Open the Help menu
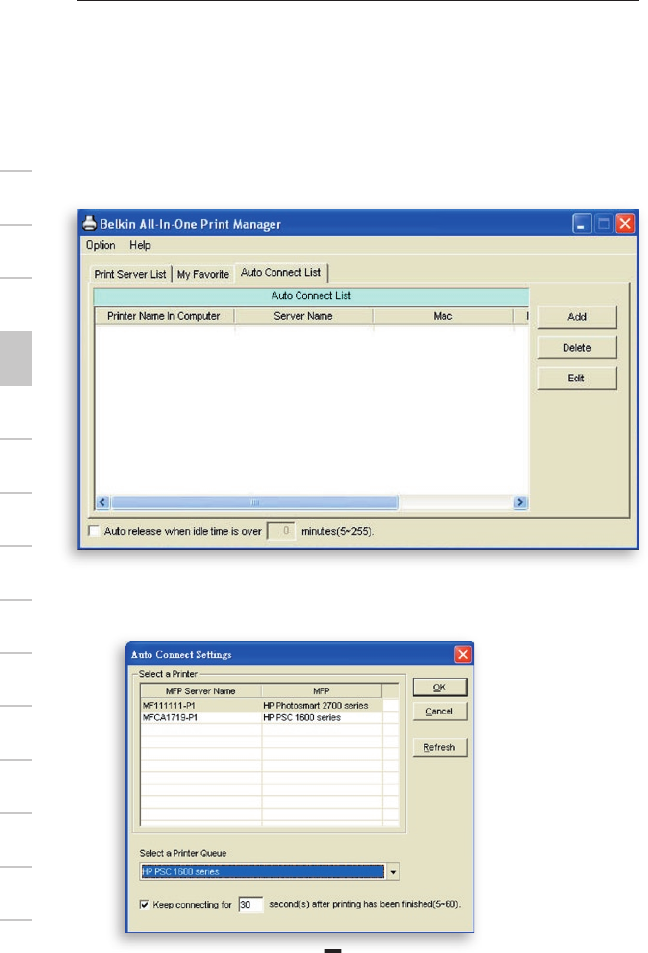Screen dimensions: 648x953 tap(140, 245)
